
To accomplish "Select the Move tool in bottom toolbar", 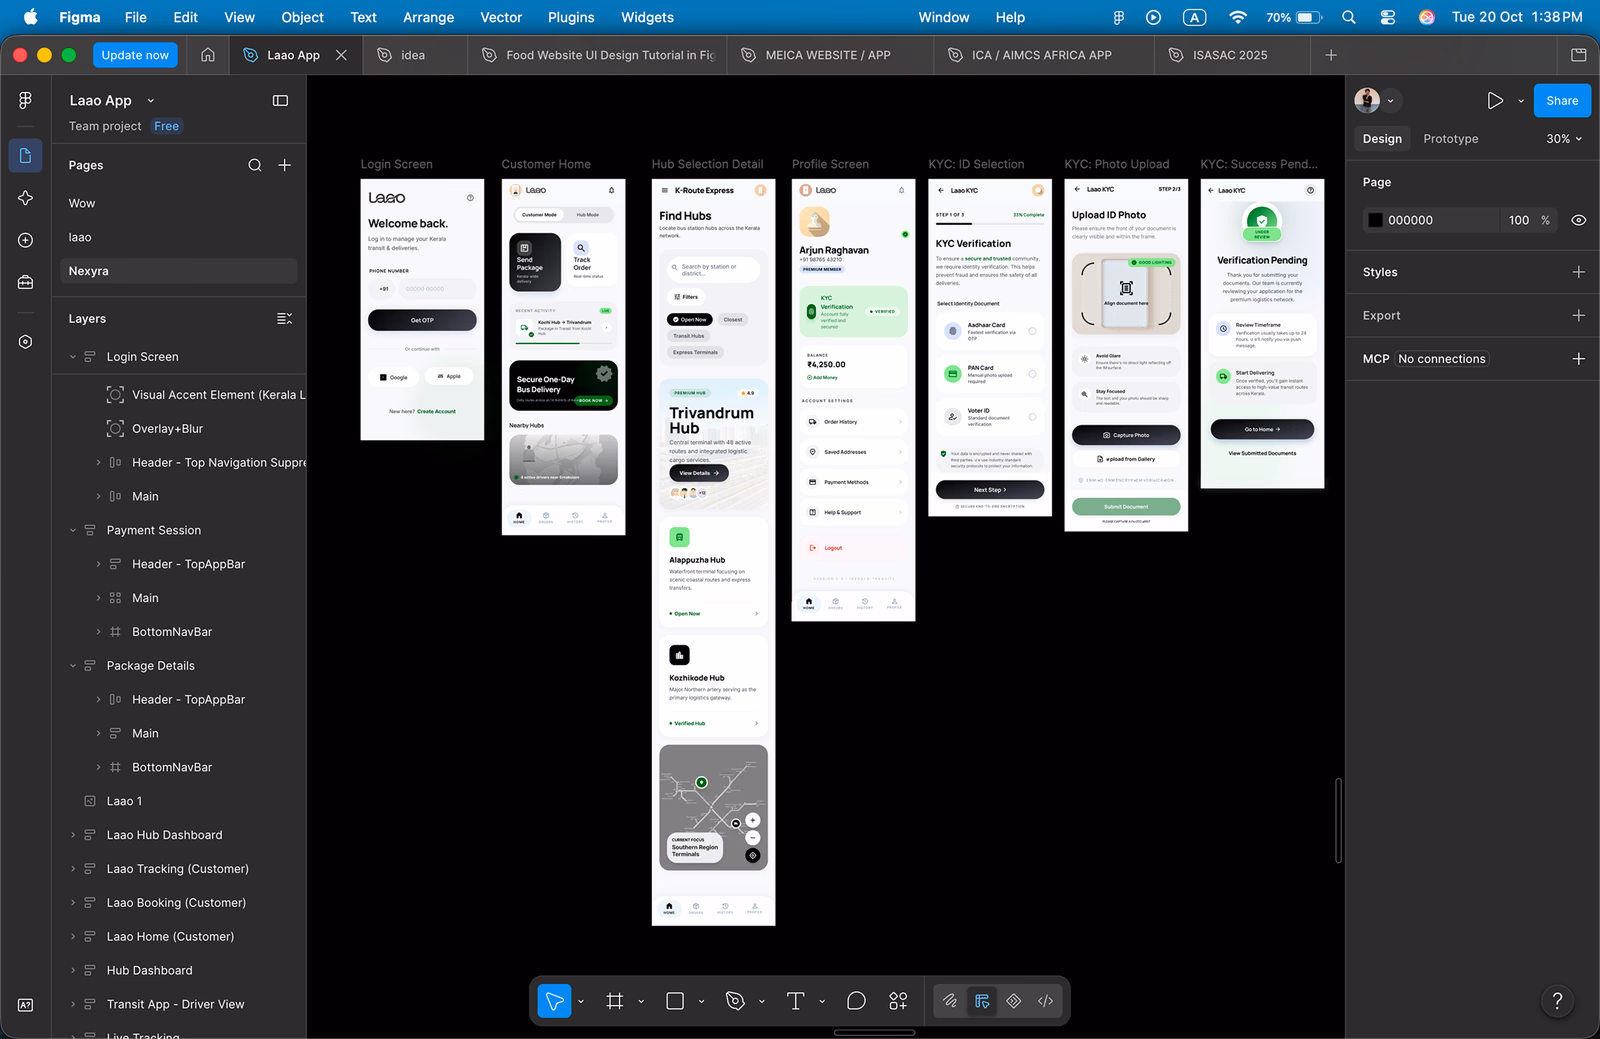I will 555,1001.
